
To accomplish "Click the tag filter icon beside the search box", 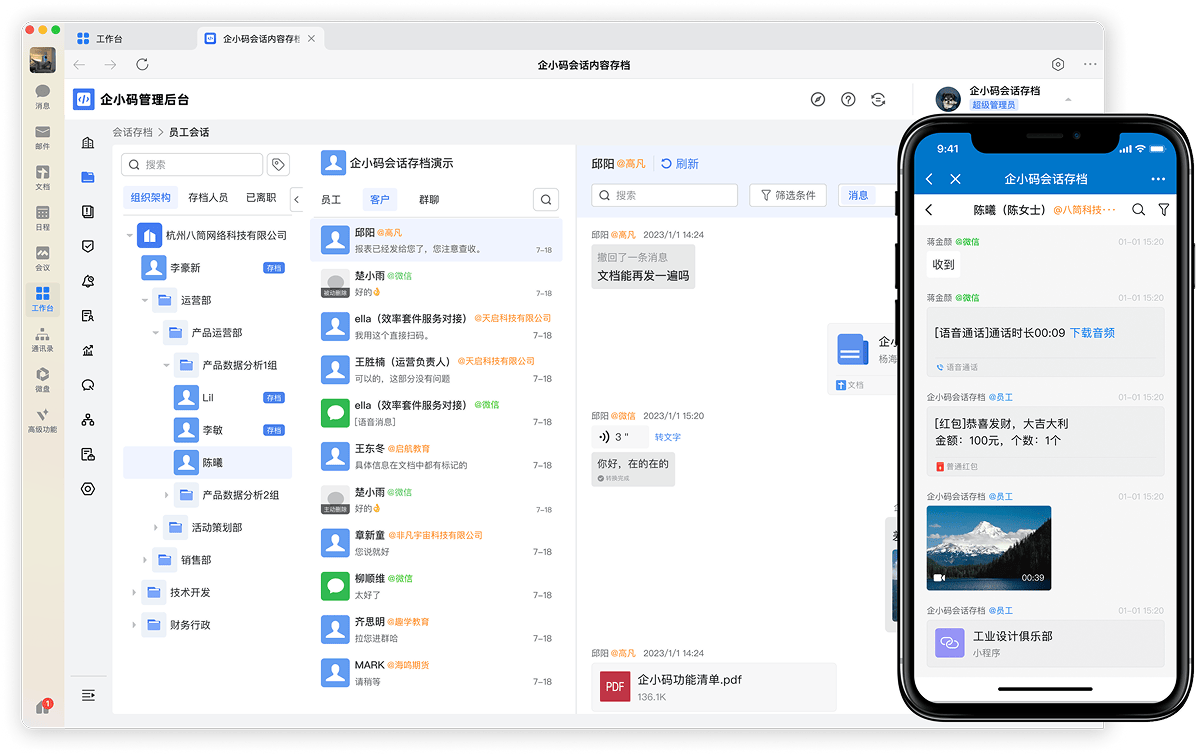I will pos(278,164).
